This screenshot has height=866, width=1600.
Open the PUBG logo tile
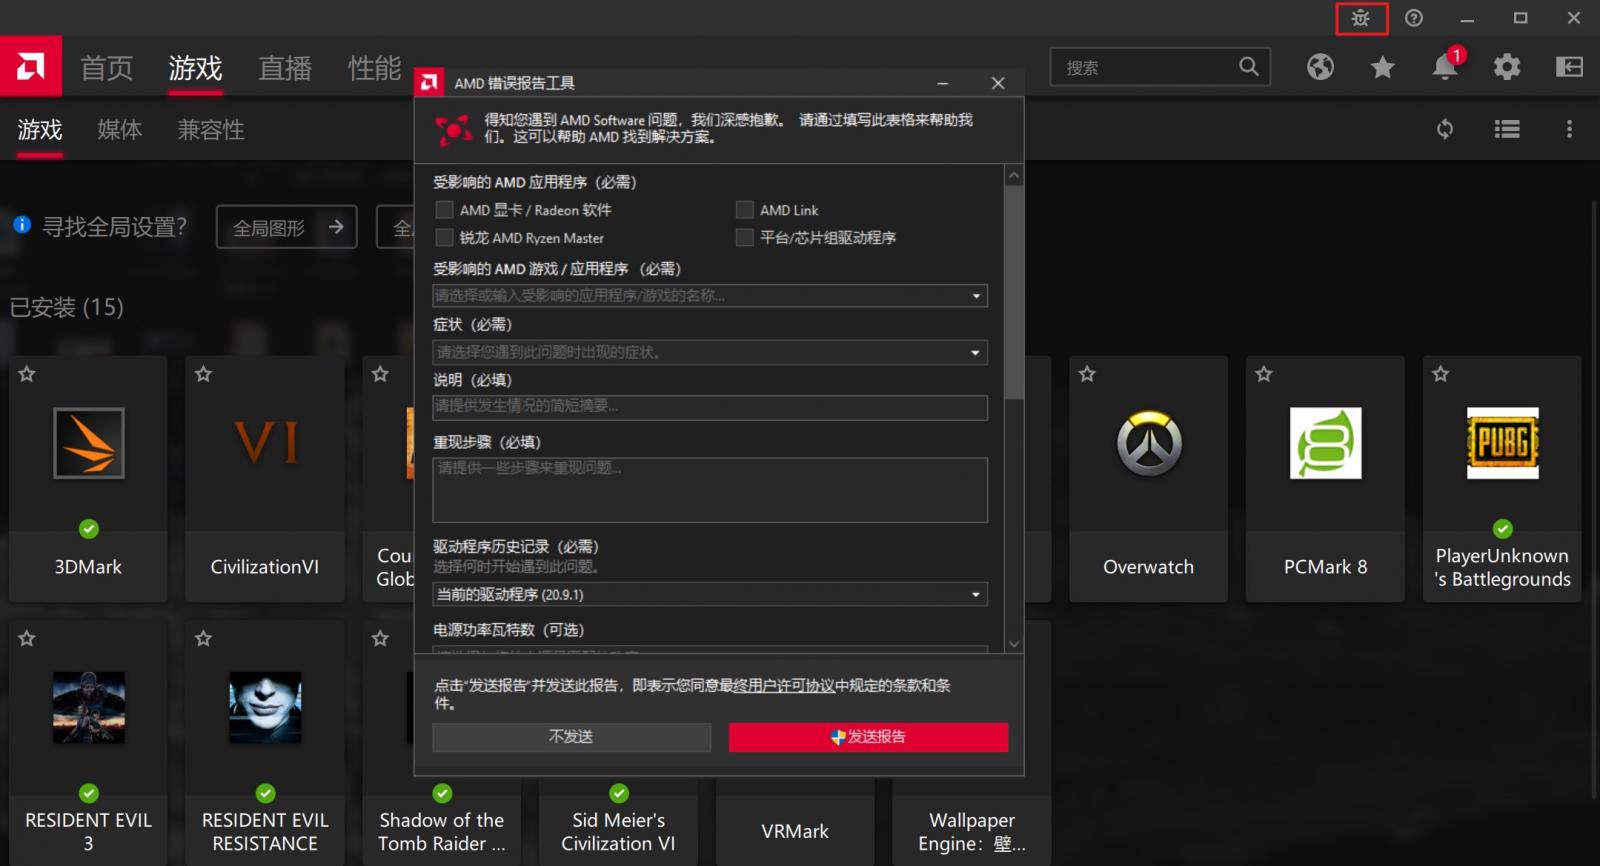click(x=1502, y=443)
